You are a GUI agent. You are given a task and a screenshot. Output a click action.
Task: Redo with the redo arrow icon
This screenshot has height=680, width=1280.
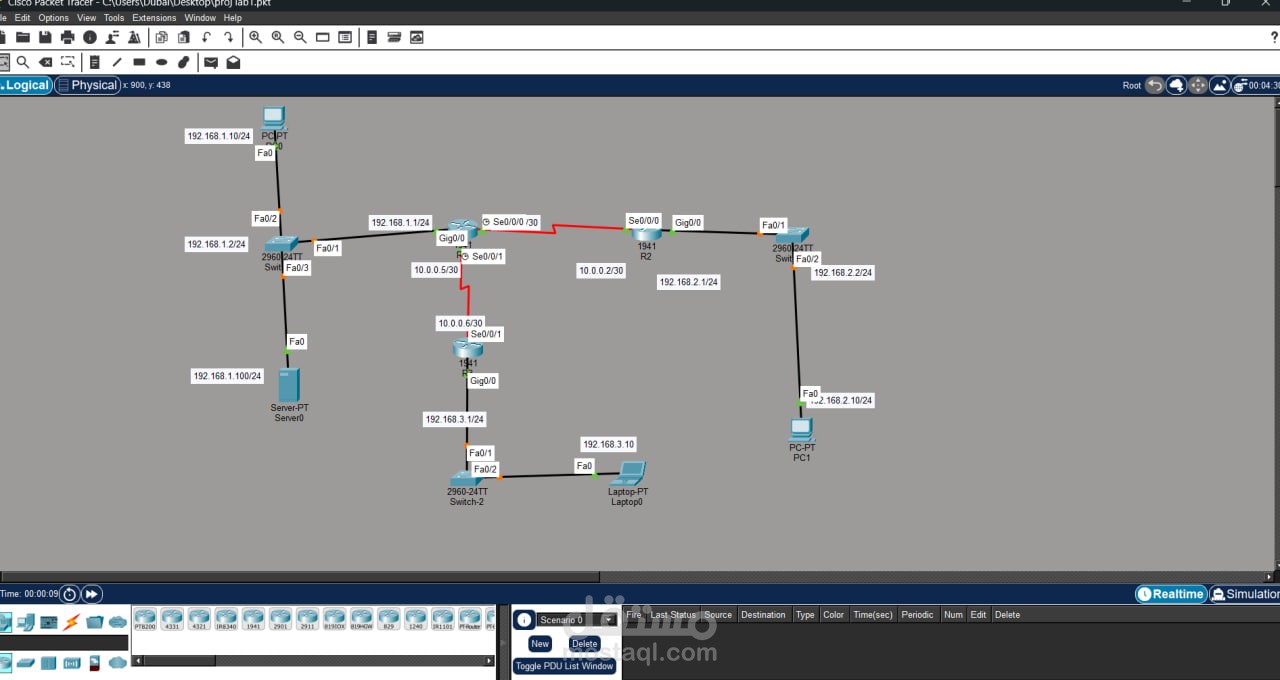tap(228, 37)
